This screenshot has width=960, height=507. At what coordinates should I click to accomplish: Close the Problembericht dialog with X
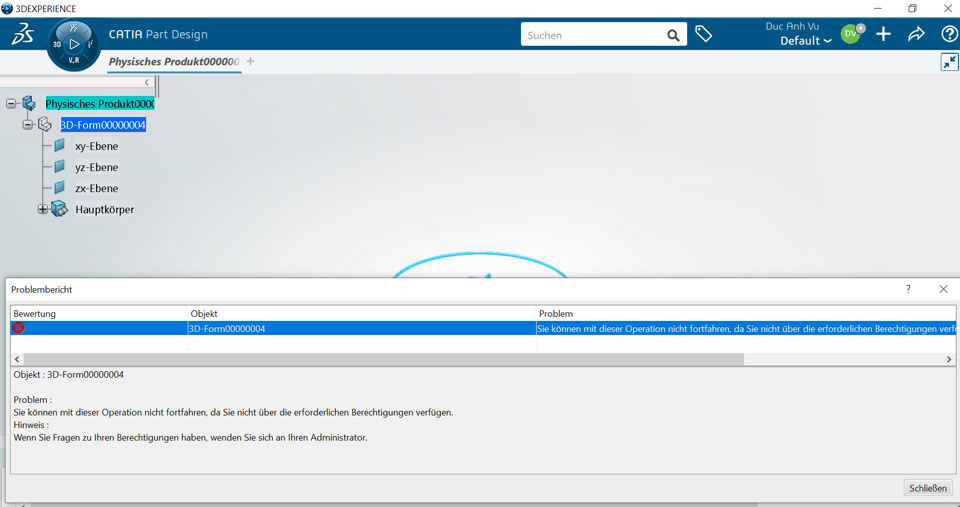tap(943, 289)
